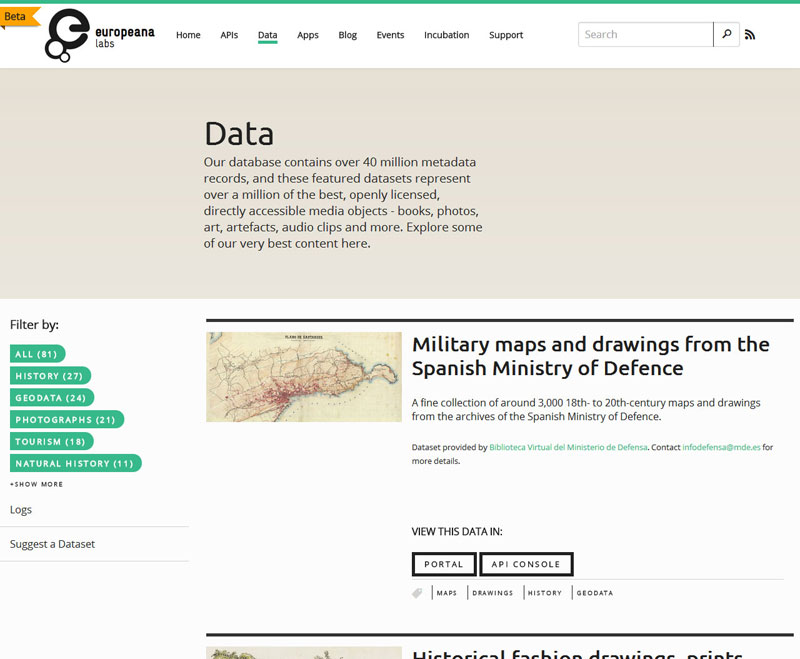Select the Data navigation tab
The width and height of the screenshot is (800, 659).
[267, 35]
